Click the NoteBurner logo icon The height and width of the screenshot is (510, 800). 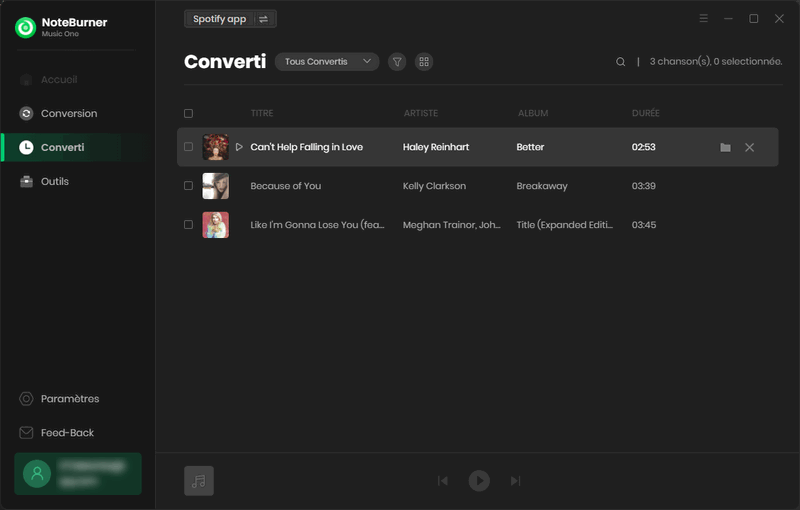click(x=26, y=28)
